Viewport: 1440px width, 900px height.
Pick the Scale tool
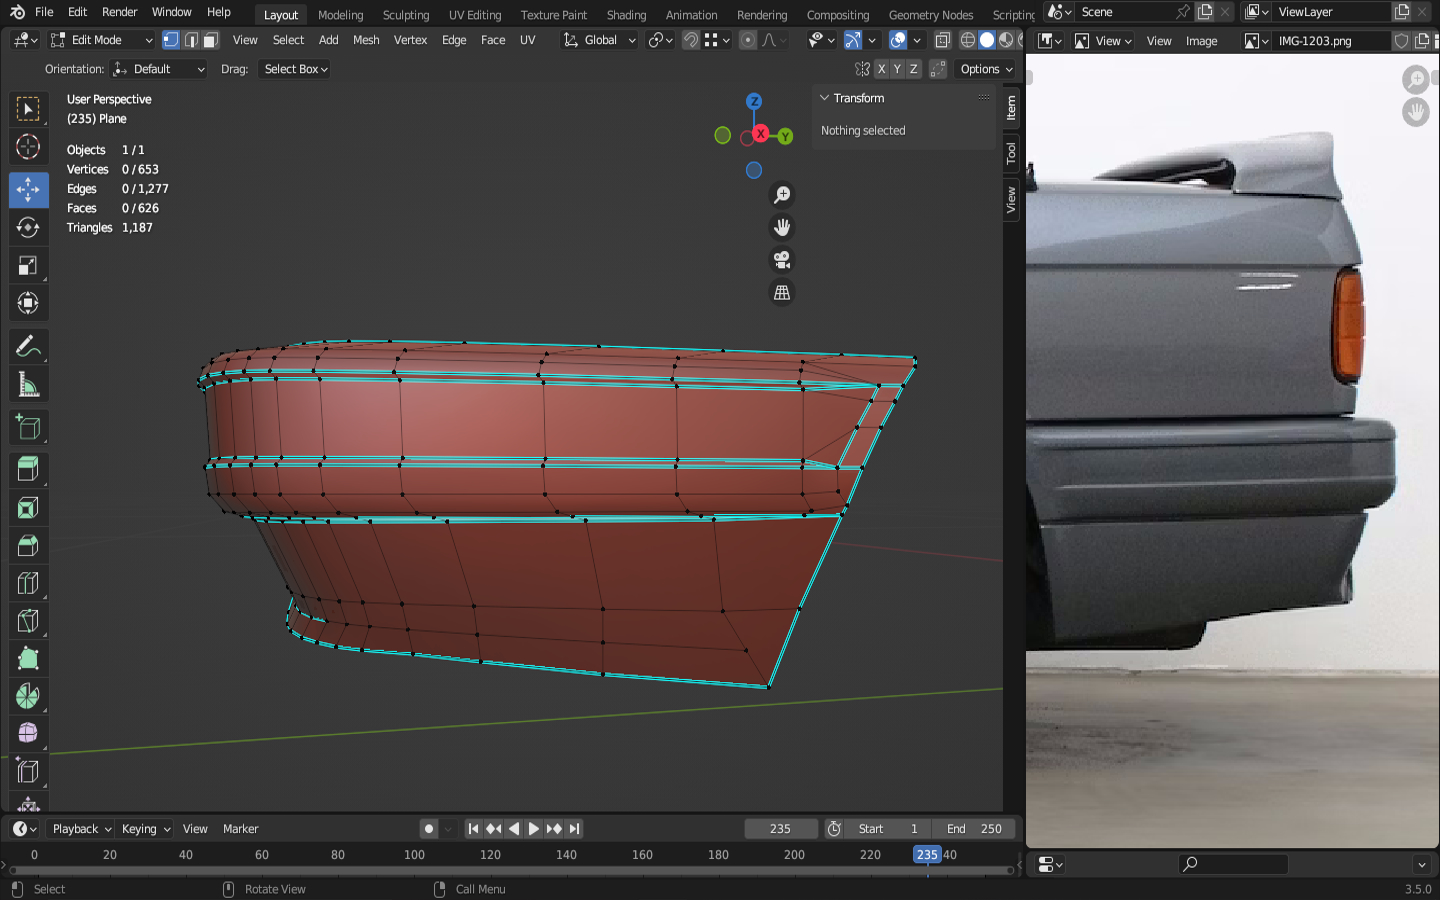click(x=28, y=266)
